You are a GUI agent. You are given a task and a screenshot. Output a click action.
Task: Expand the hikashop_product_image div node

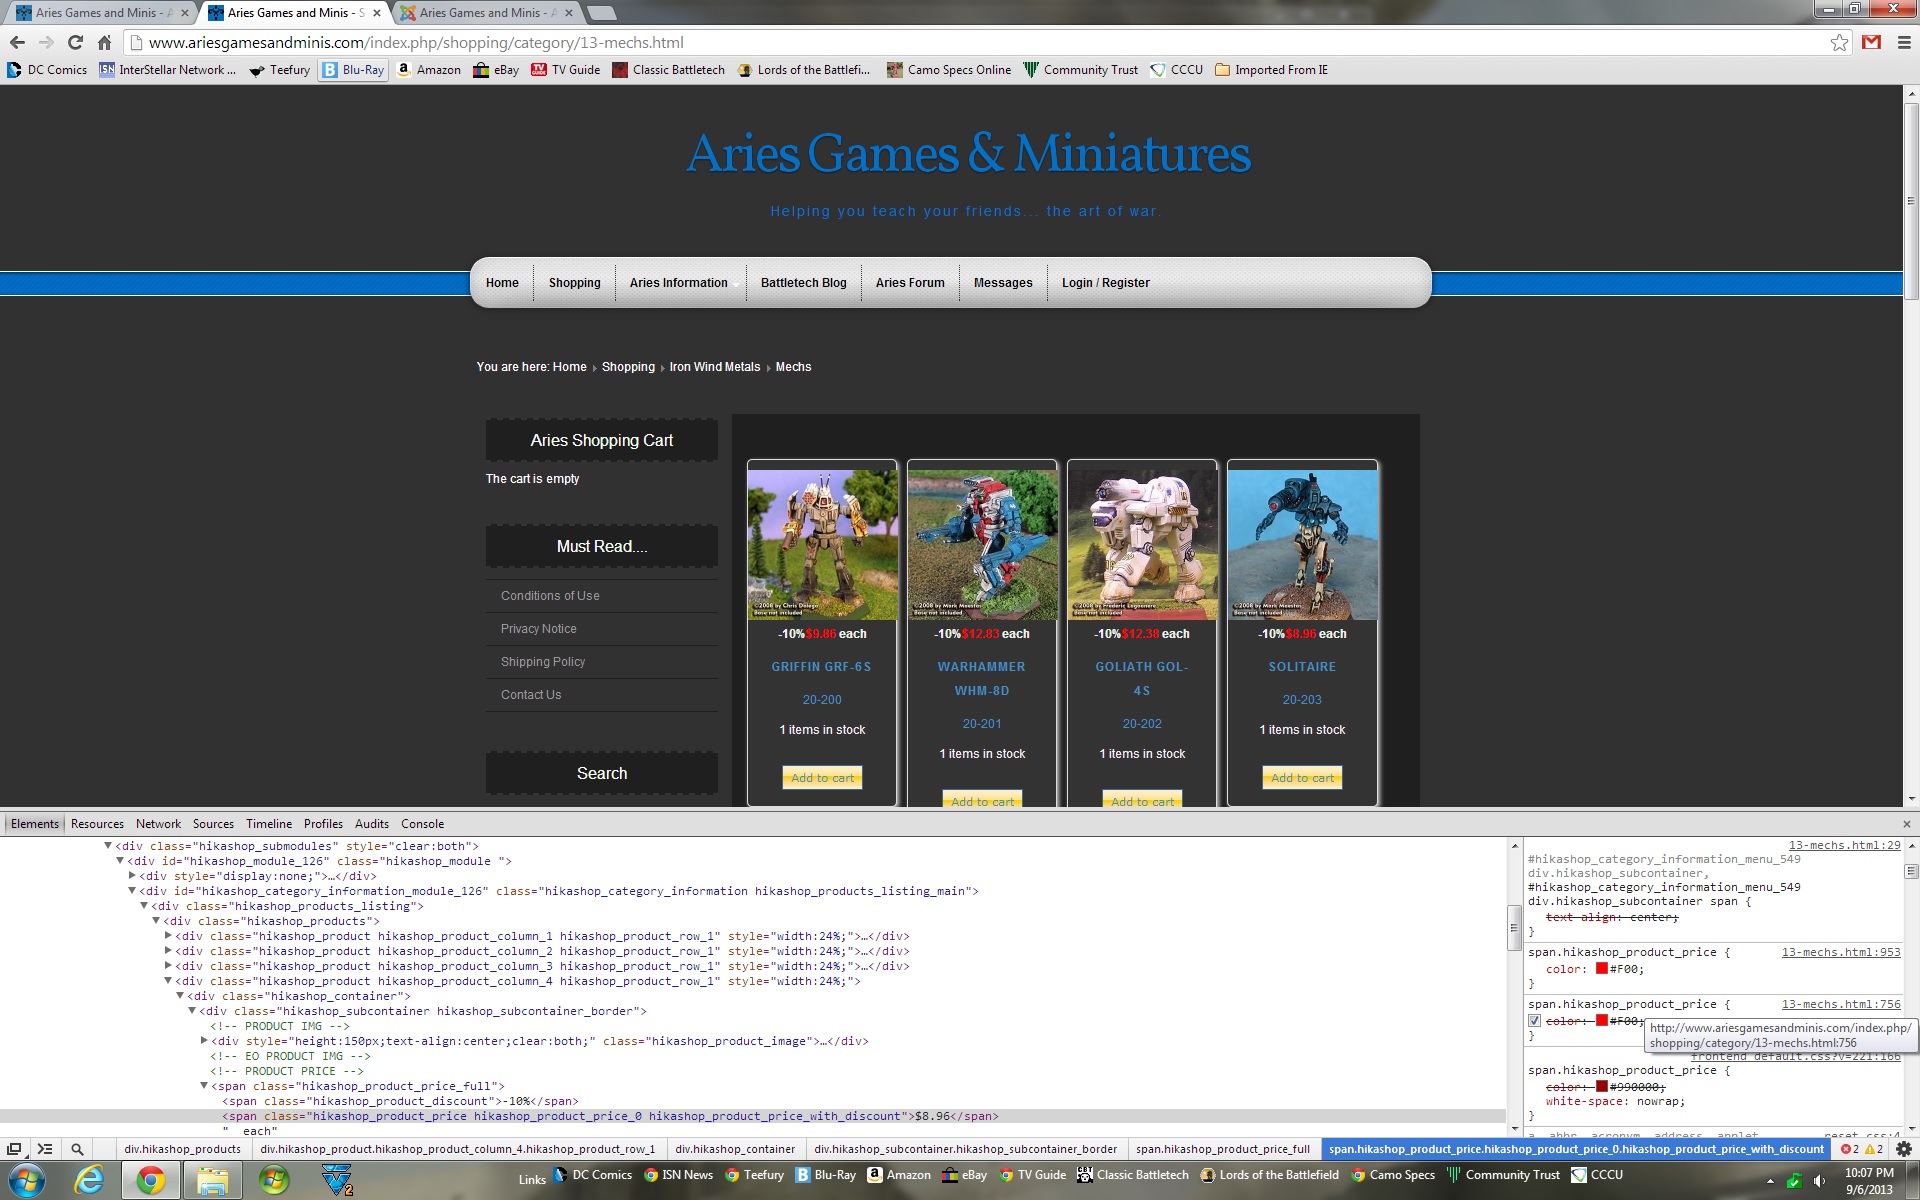[204, 1041]
